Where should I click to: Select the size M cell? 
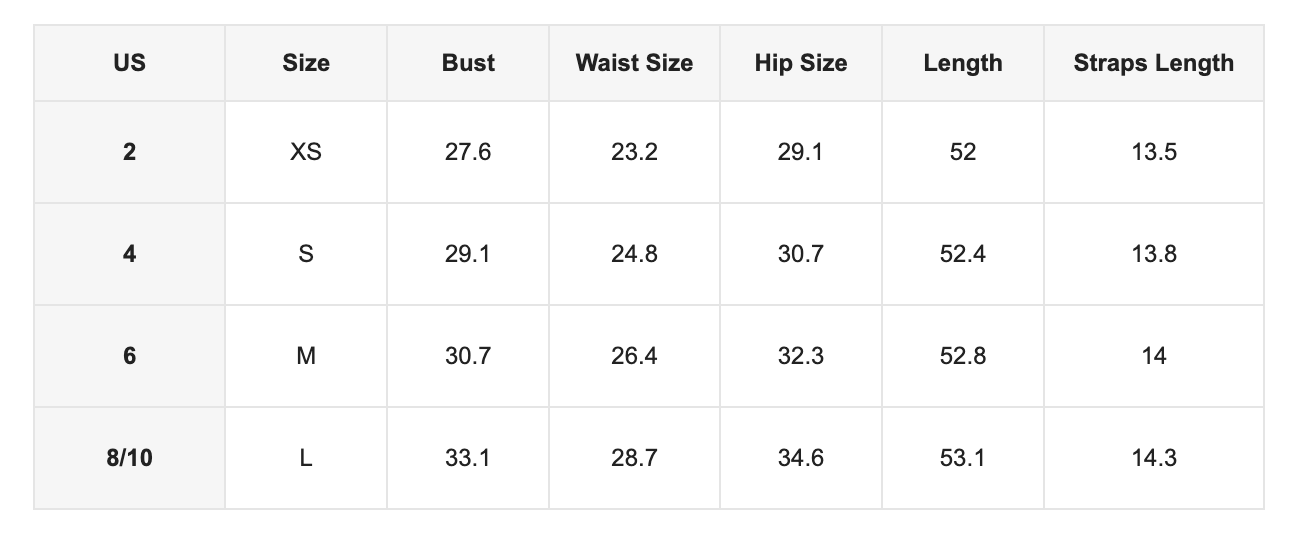click(306, 356)
